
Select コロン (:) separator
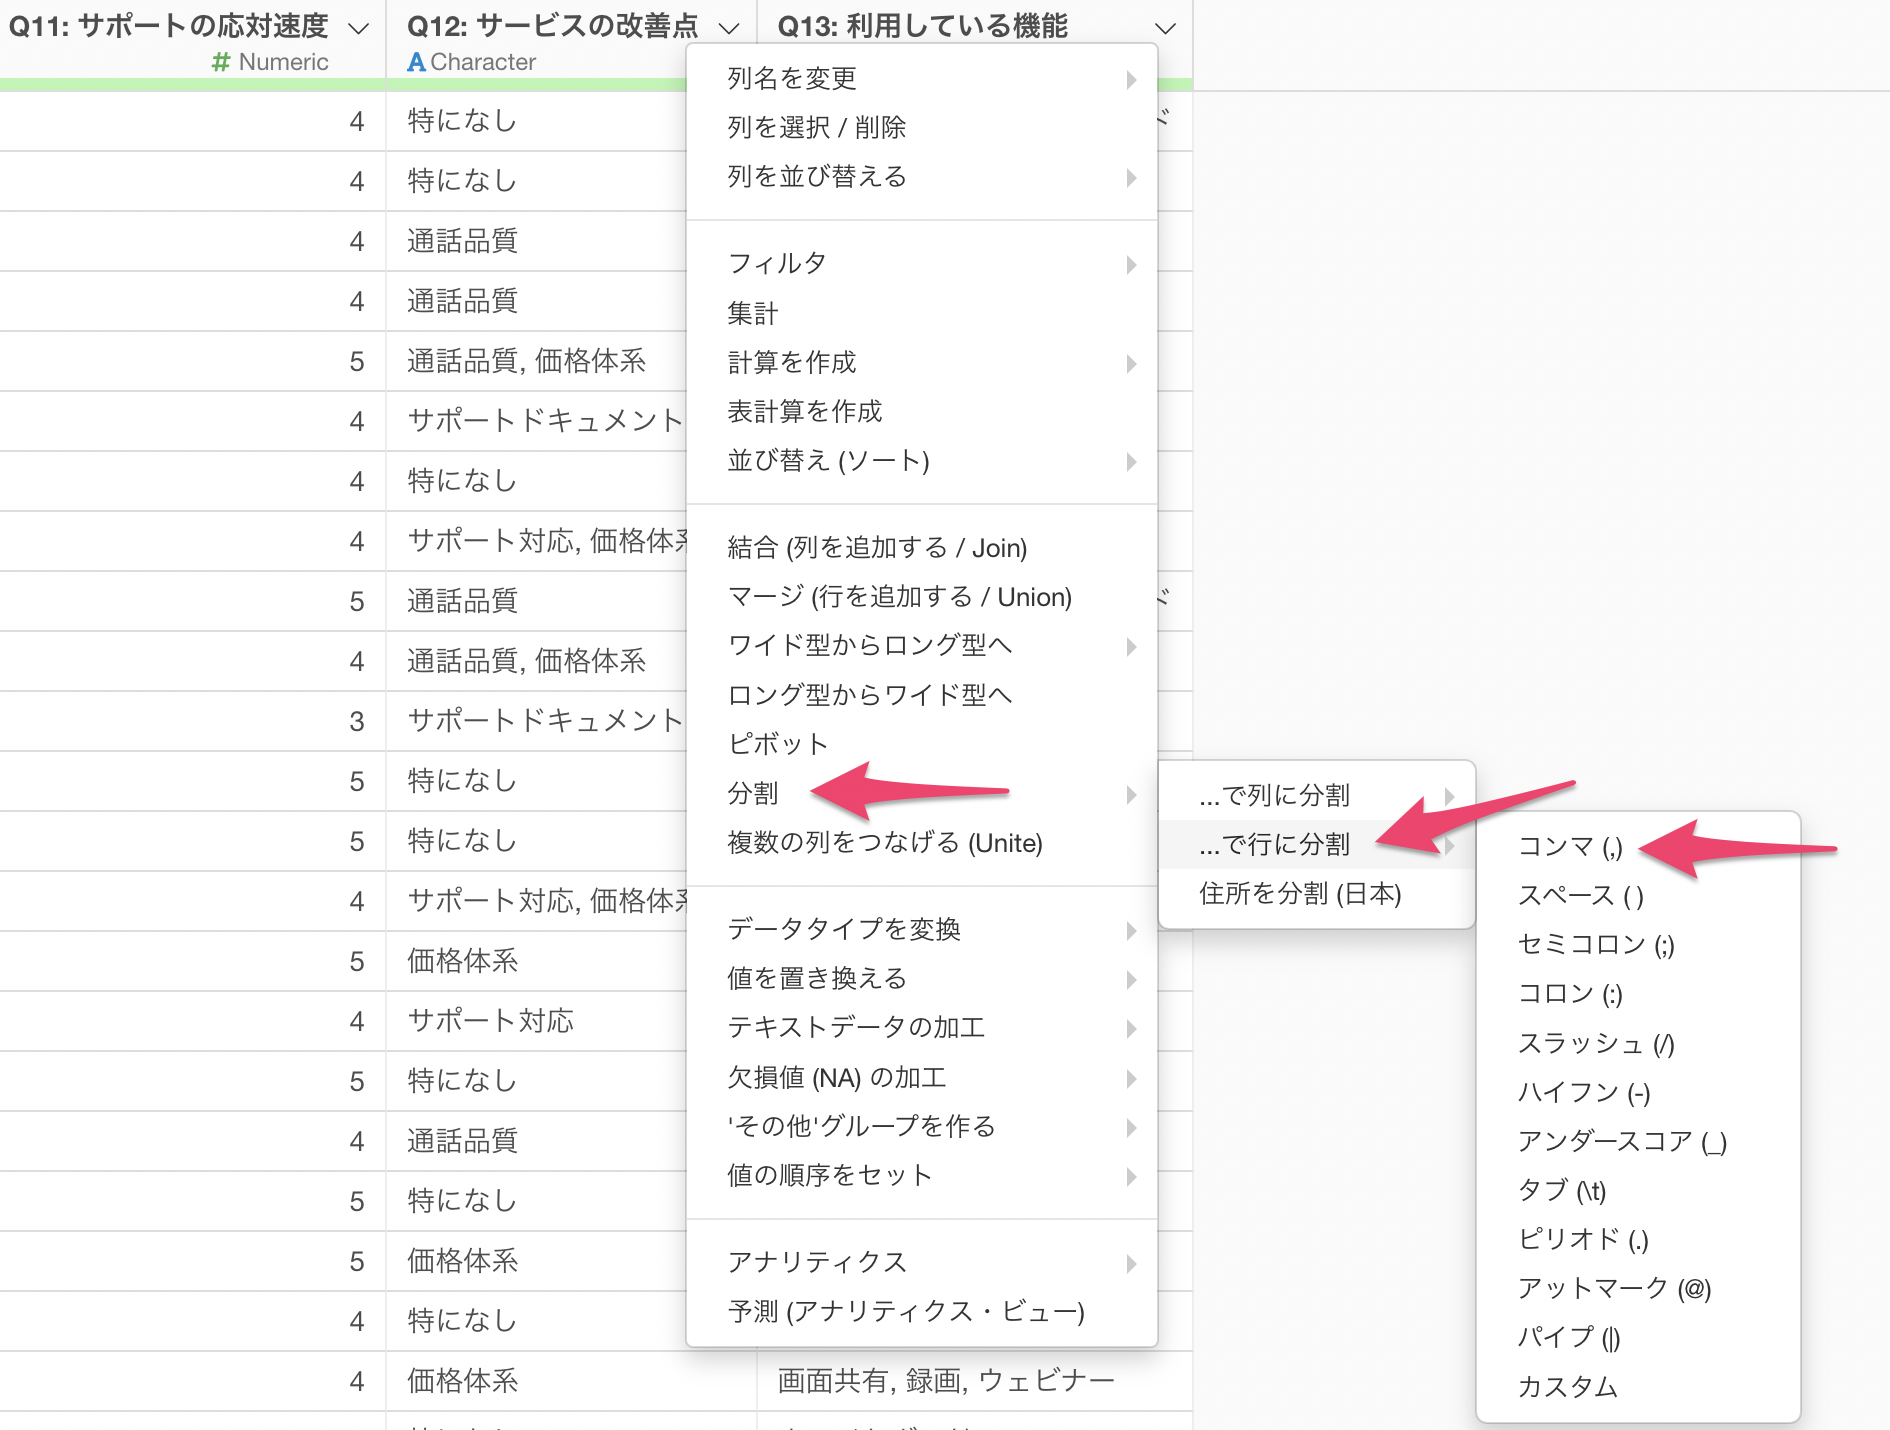pyautogui.click(x=1638, y=993)
